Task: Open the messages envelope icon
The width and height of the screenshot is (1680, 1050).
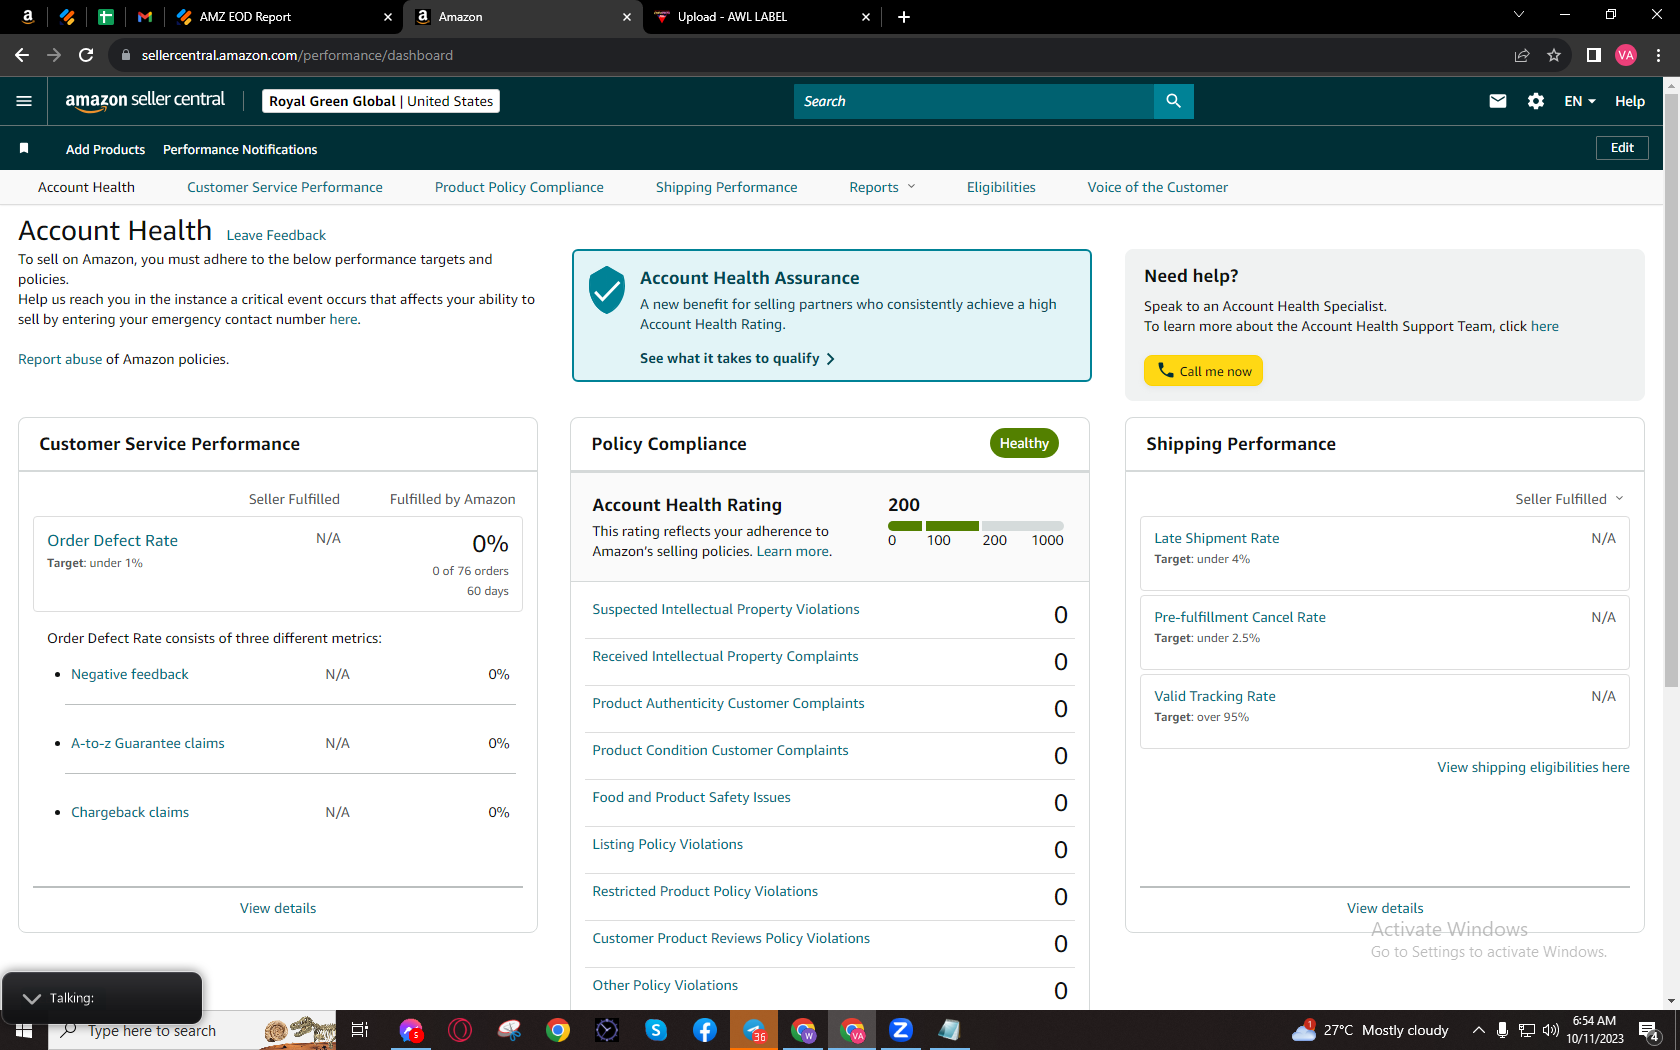Action: tap(1497, 101)
